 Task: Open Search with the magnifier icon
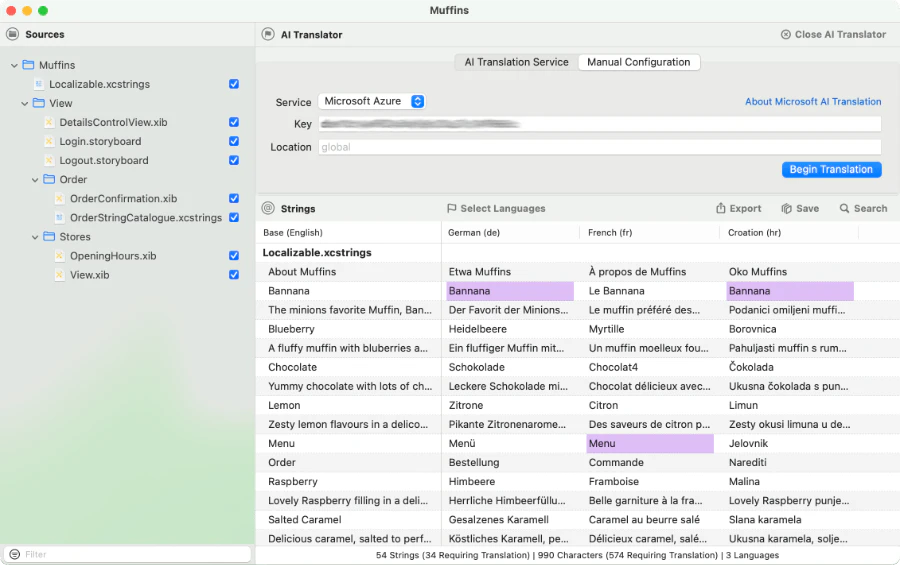click(x=844, y=208)
